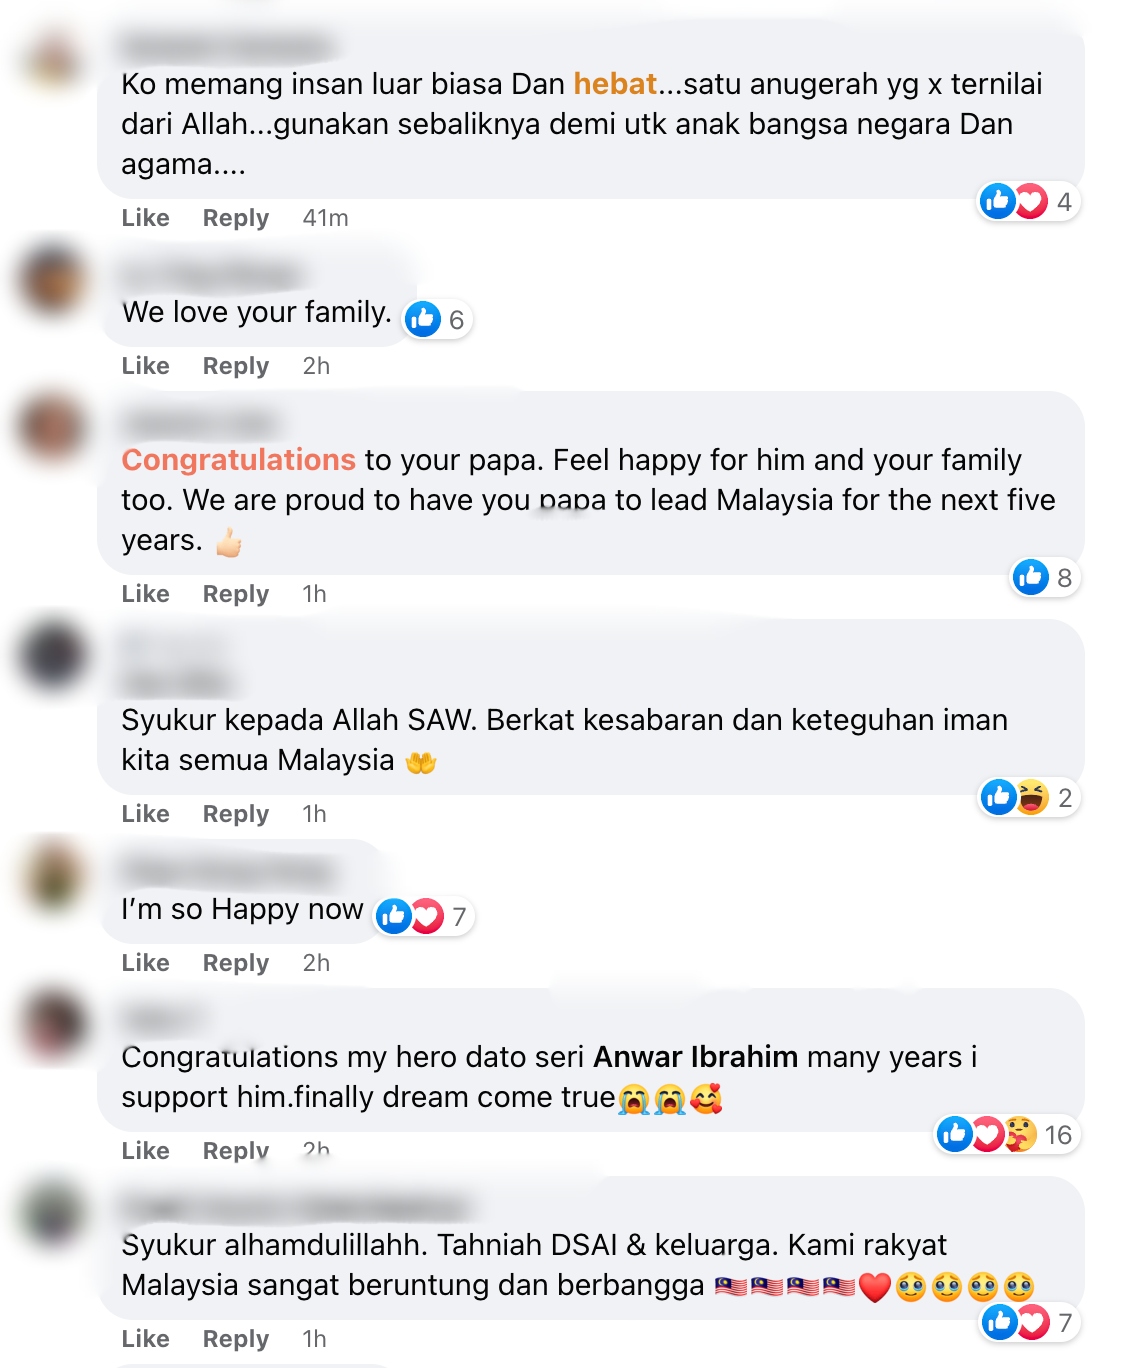The width and height of the screenshot is (1148, 1368).
Task: Like the Syukur kepada Allah SAW comment
Action: click(x=146, y=814)
